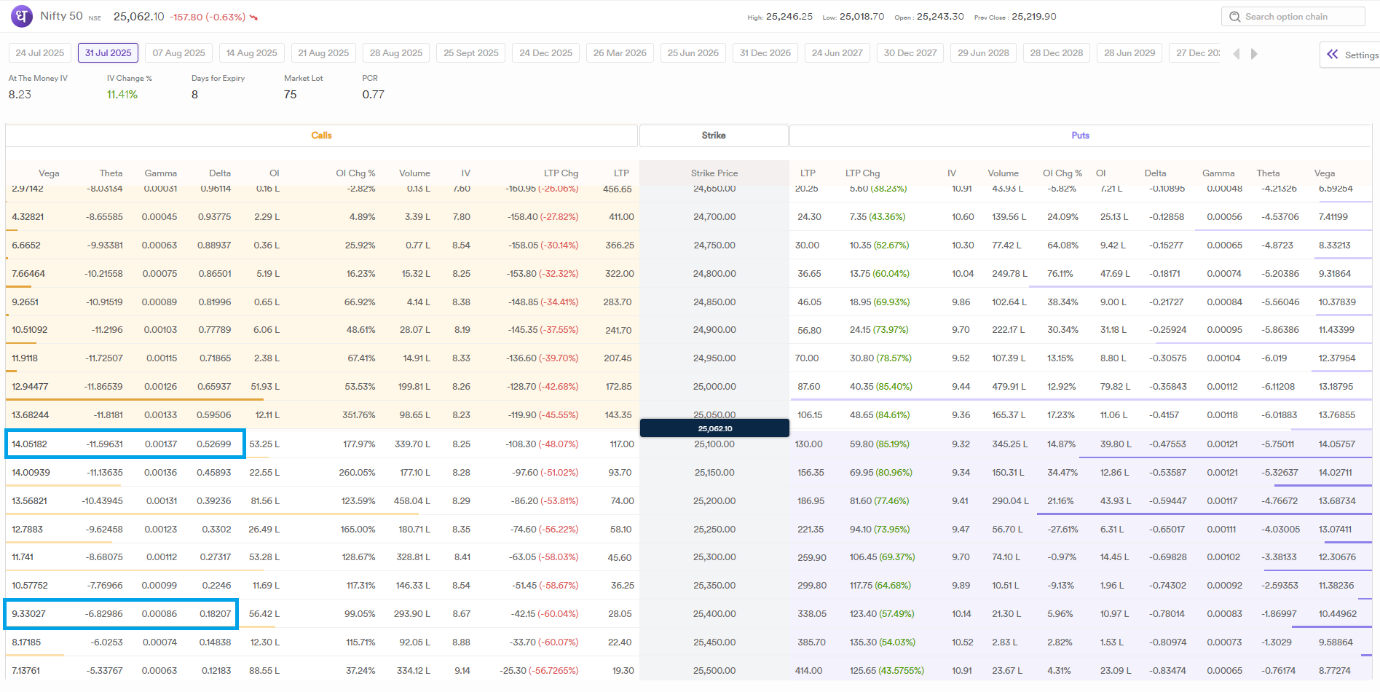Click call LTP 172.85 at the 25,000 strike

pos(618,386)
